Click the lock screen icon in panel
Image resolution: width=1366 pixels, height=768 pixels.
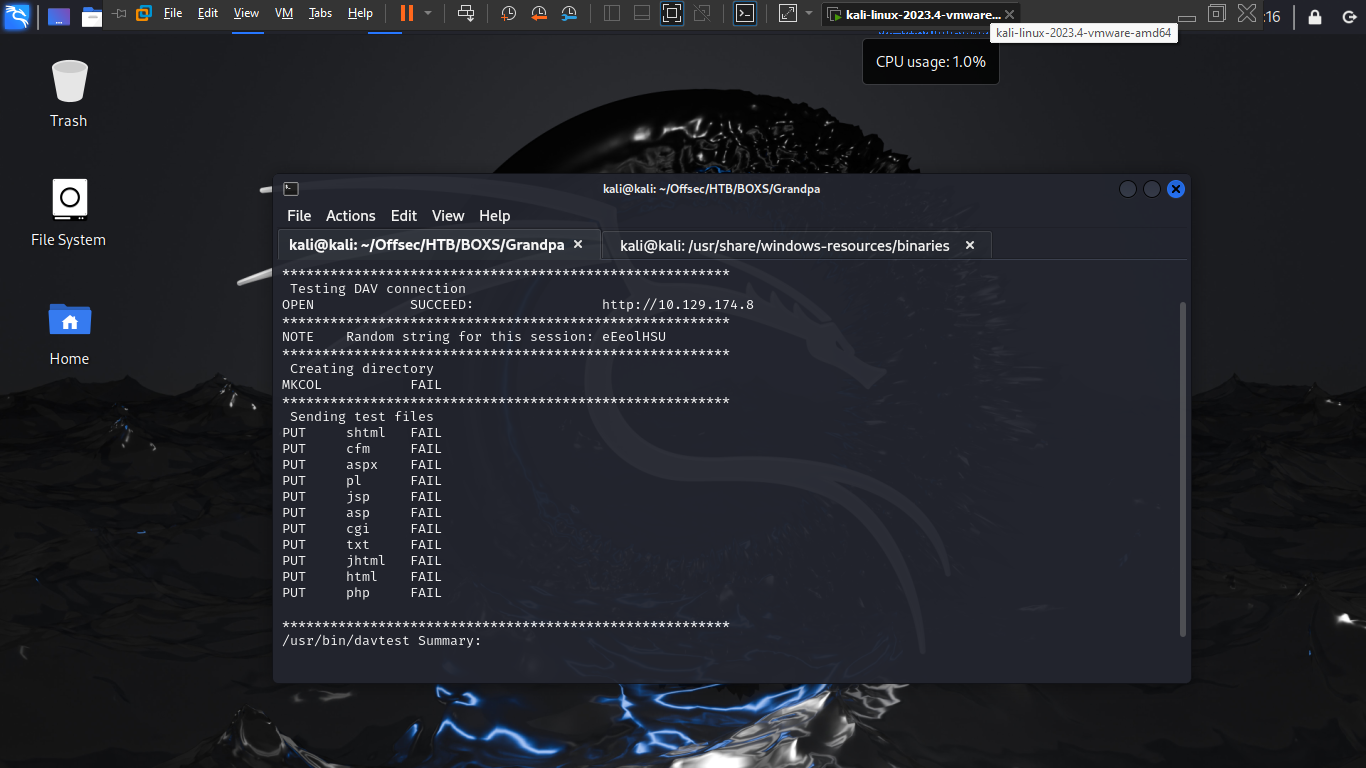point(1314,16)
